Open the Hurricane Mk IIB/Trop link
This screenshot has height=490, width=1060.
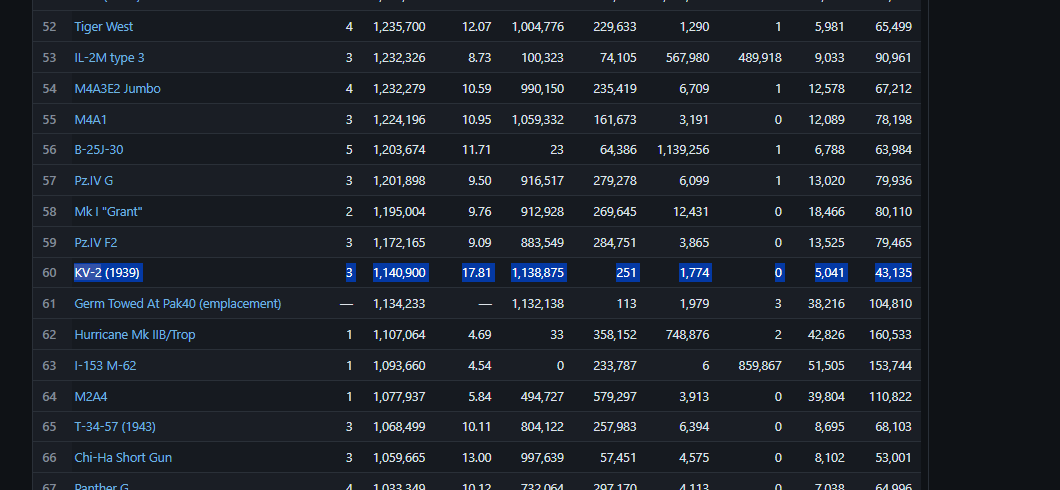(135, 335)
